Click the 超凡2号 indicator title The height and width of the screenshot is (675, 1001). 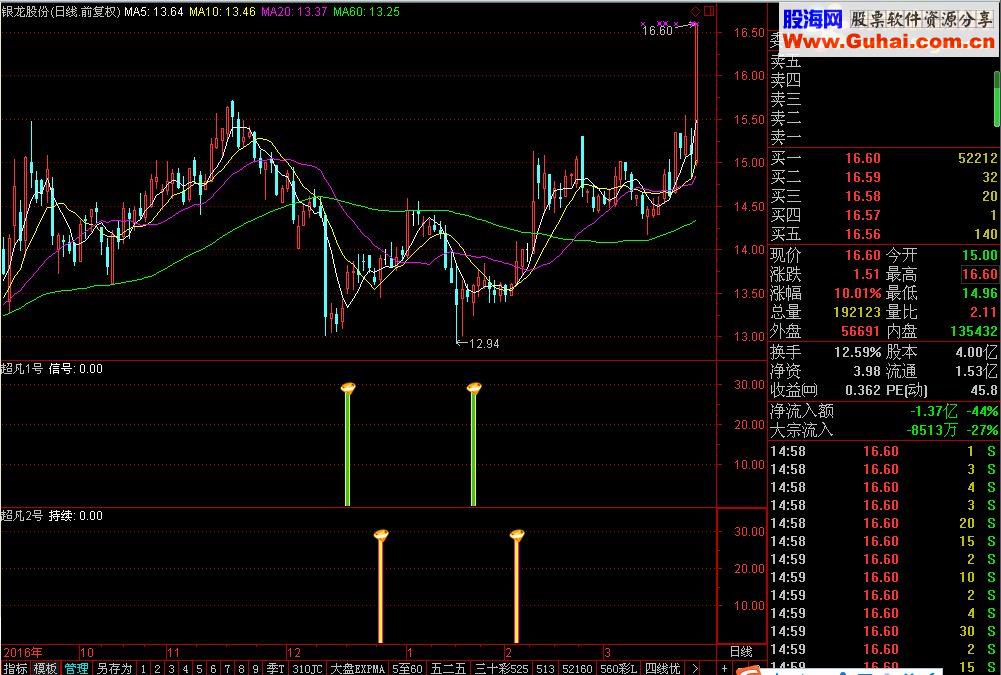(22, 515)
